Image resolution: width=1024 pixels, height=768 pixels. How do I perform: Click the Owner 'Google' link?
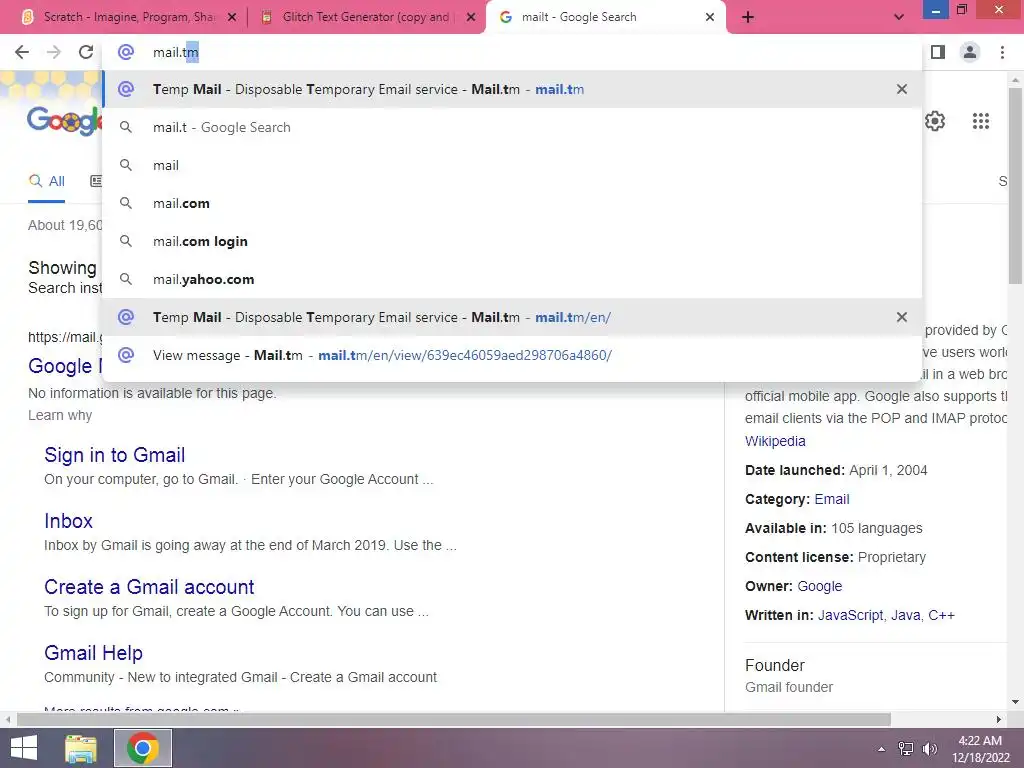[x=820, y=586]
